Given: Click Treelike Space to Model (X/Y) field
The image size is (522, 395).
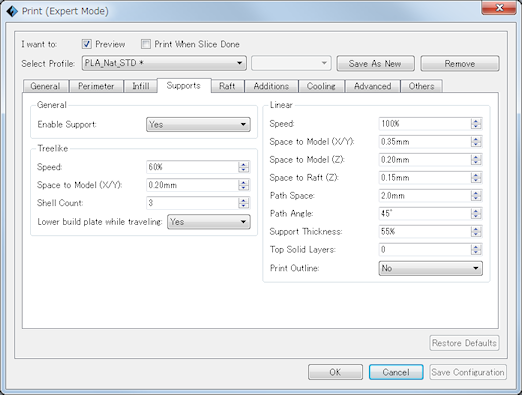Looking at the screenshot, I should (x=192, y=185).
